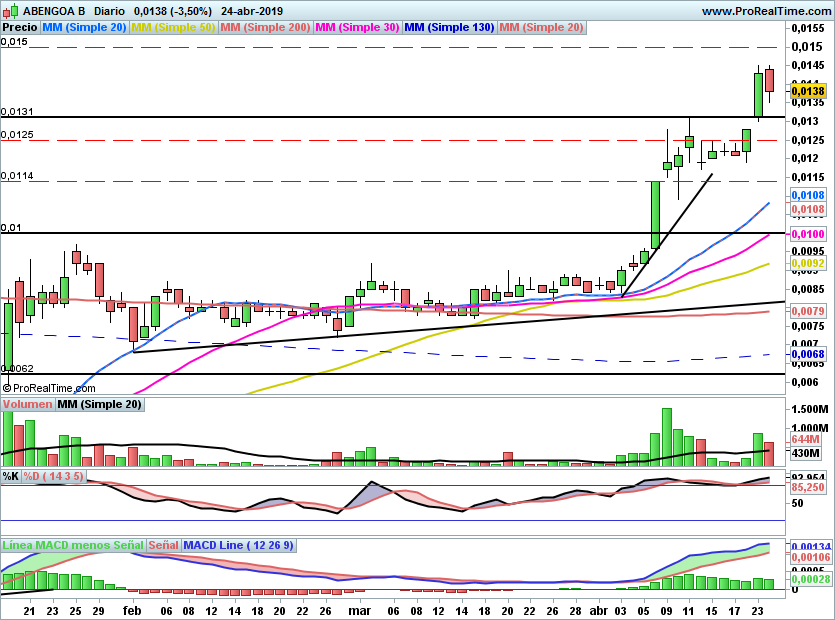
Task: Click the tallest green volume bar
Action: coord(667,437)
